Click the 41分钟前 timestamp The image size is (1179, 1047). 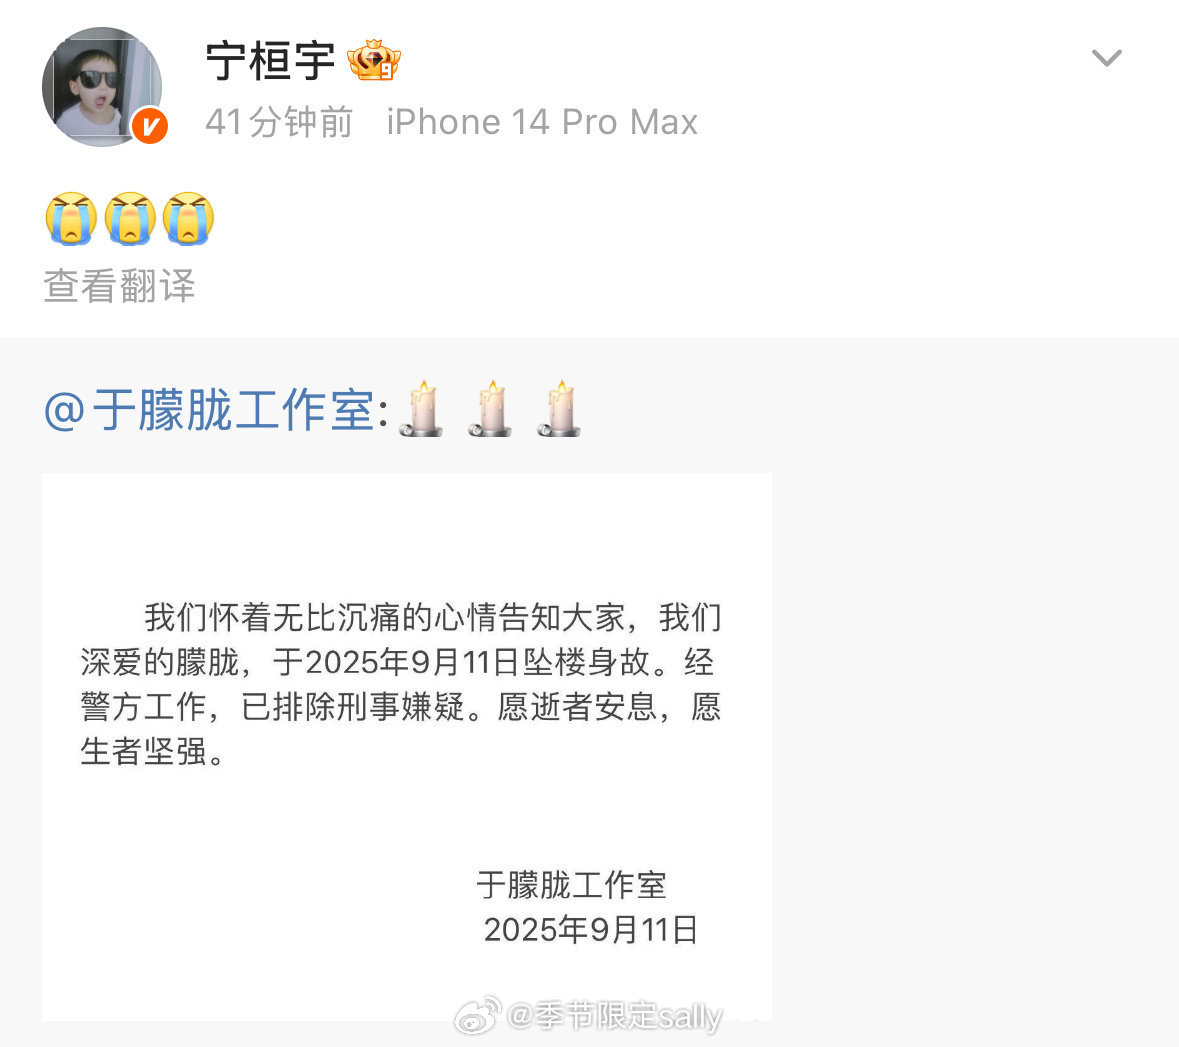click(279, 122)
